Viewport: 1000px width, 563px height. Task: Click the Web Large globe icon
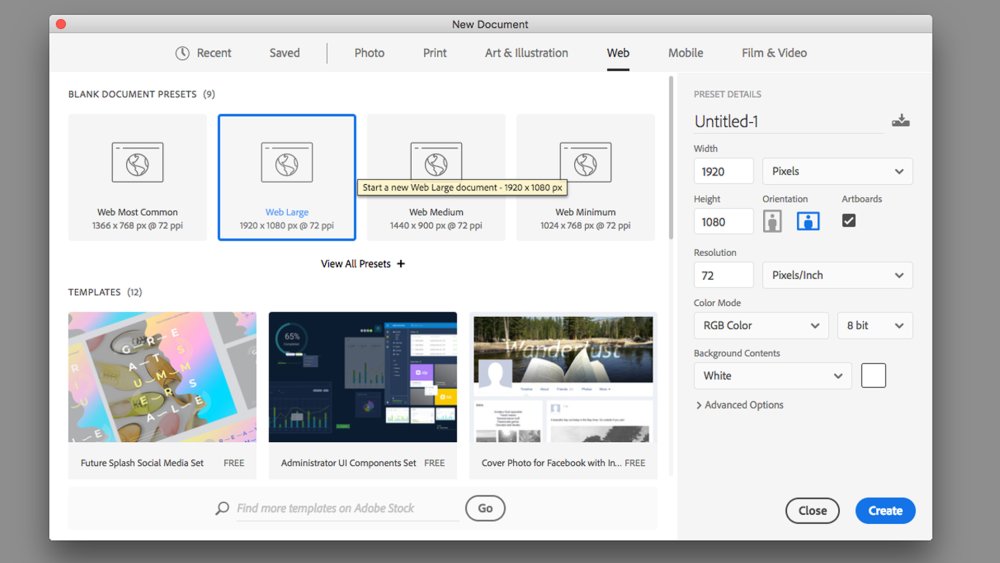tap(287, 163)
